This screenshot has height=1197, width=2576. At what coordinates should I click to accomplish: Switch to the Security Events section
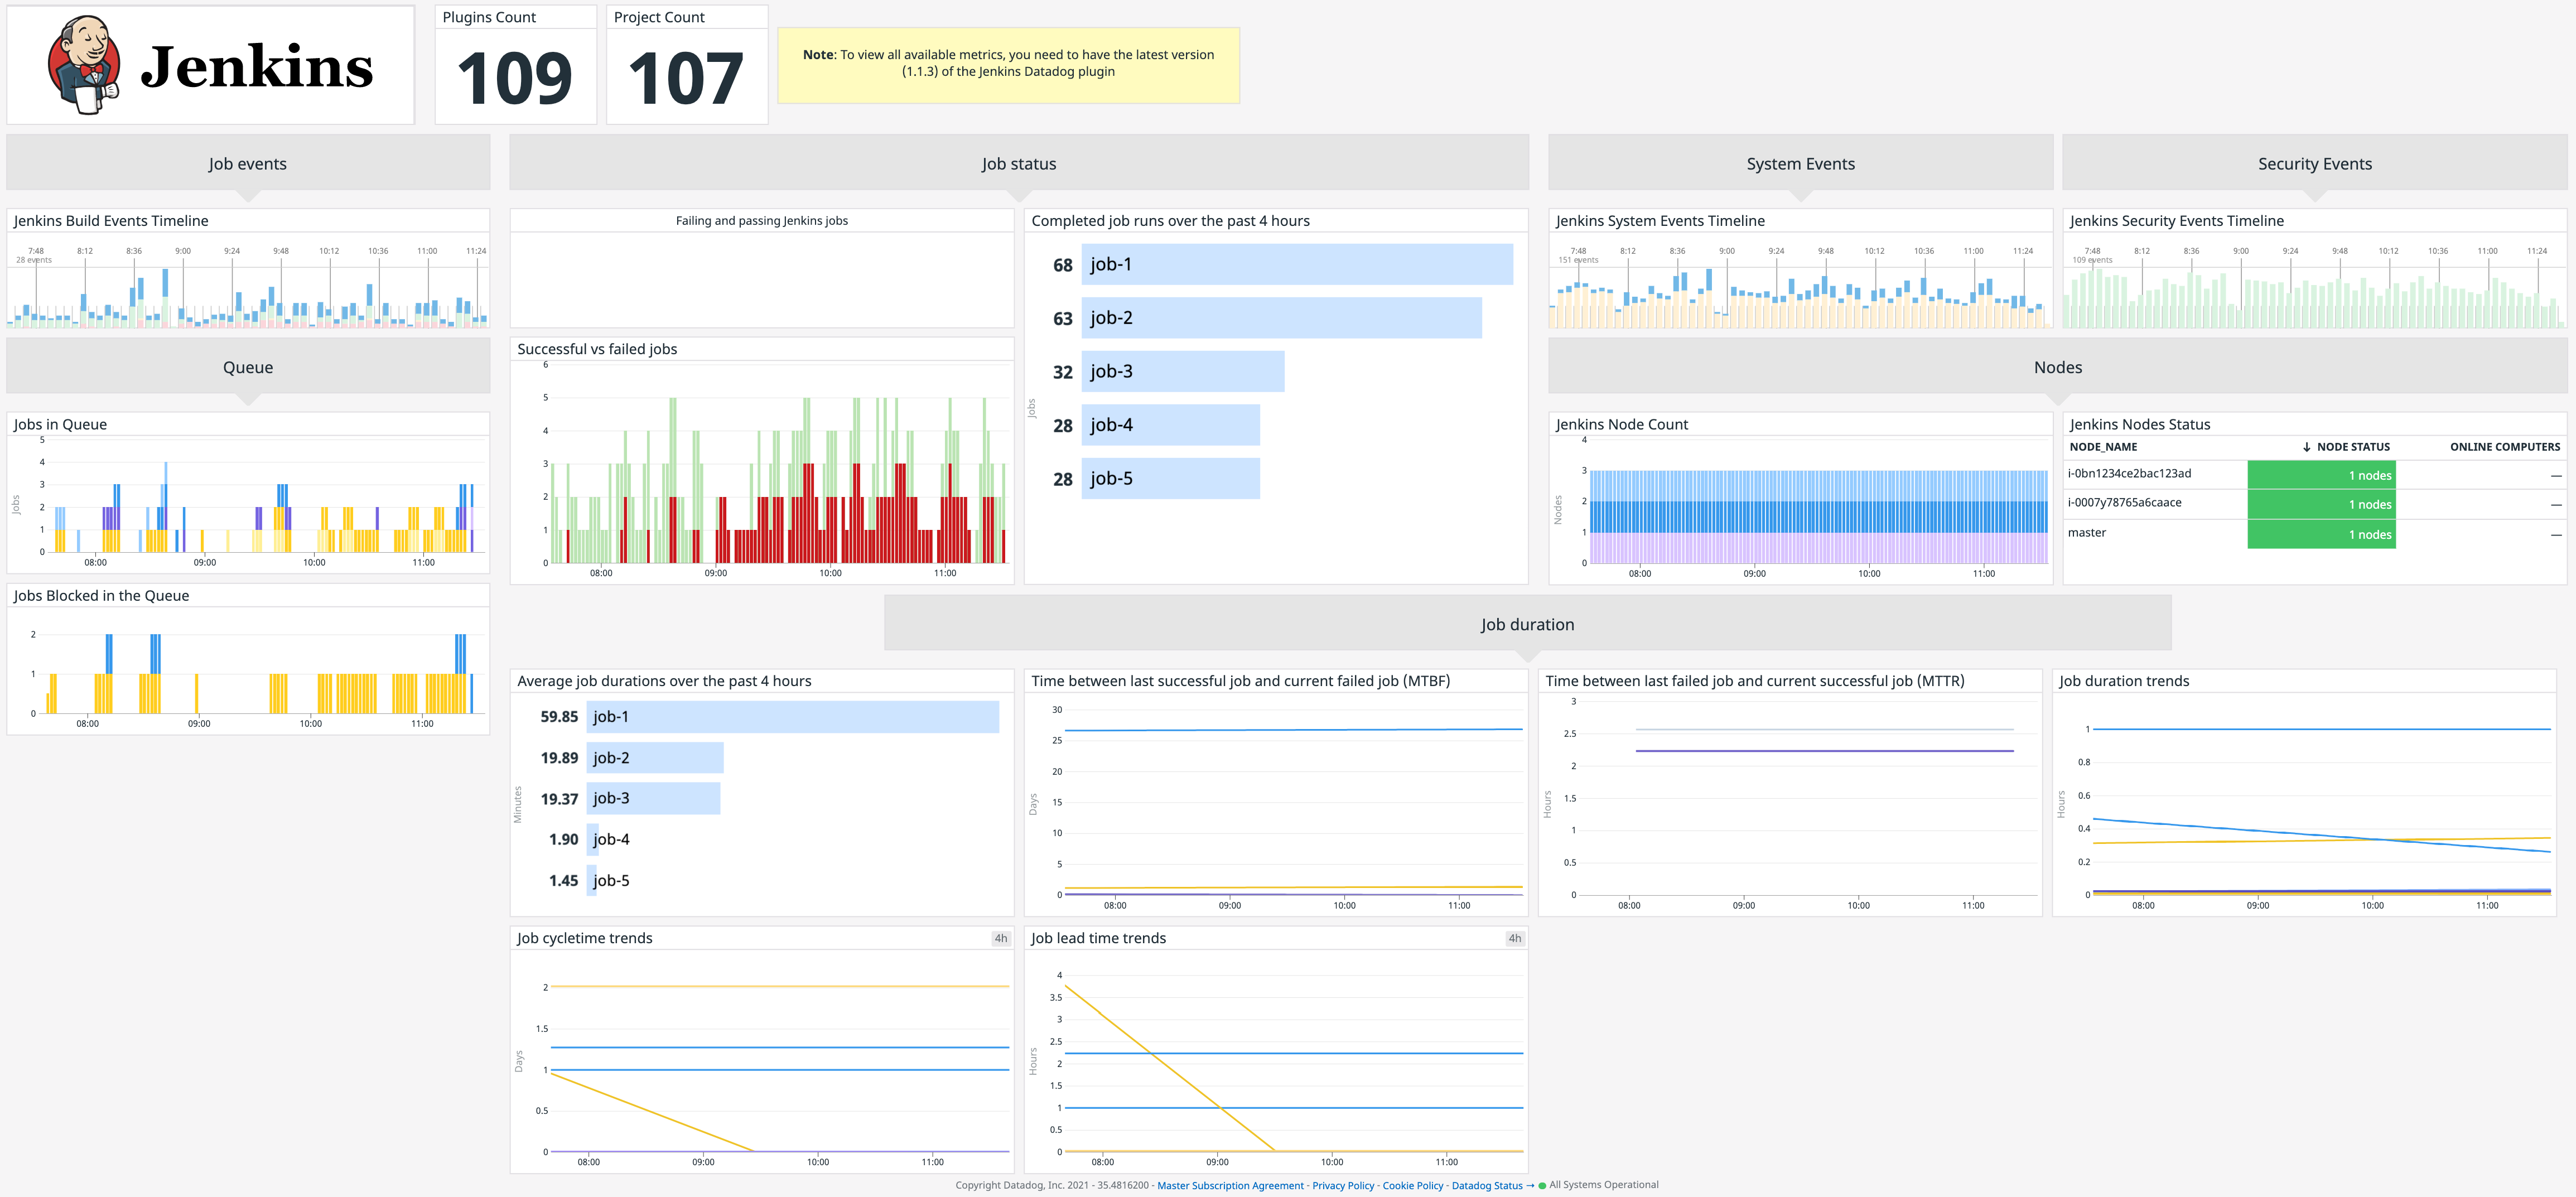pyautogui.click(x=2315, y=163)
